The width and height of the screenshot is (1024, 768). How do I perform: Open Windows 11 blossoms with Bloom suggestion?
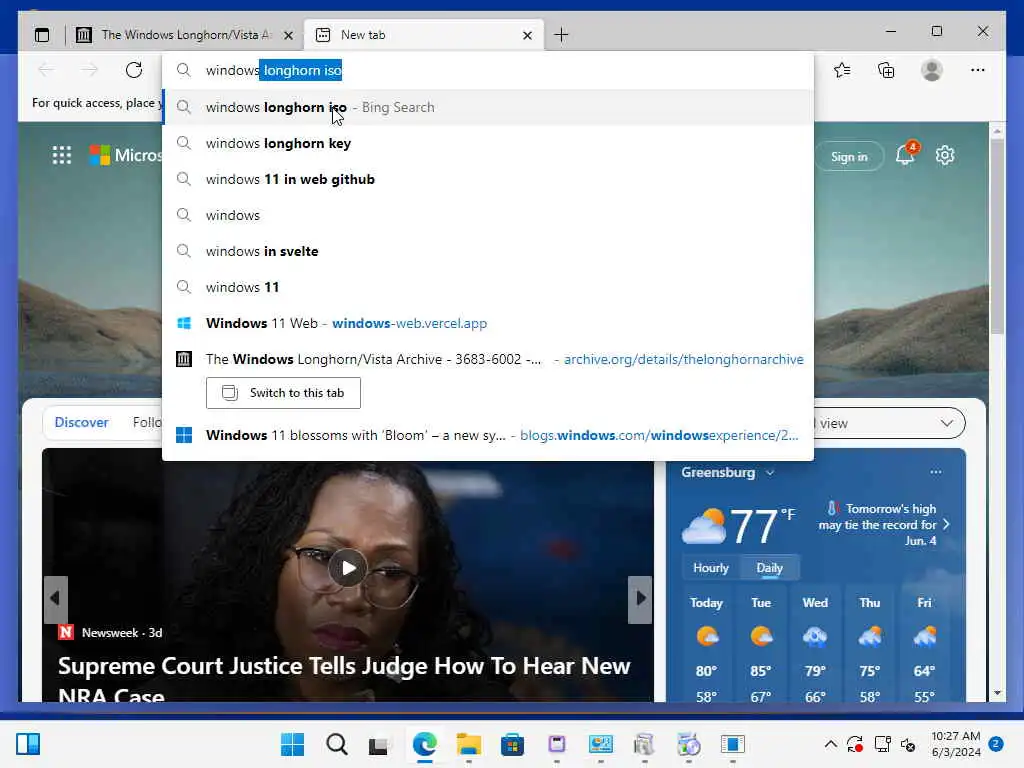pyautogui.click(x=488, y=435)
